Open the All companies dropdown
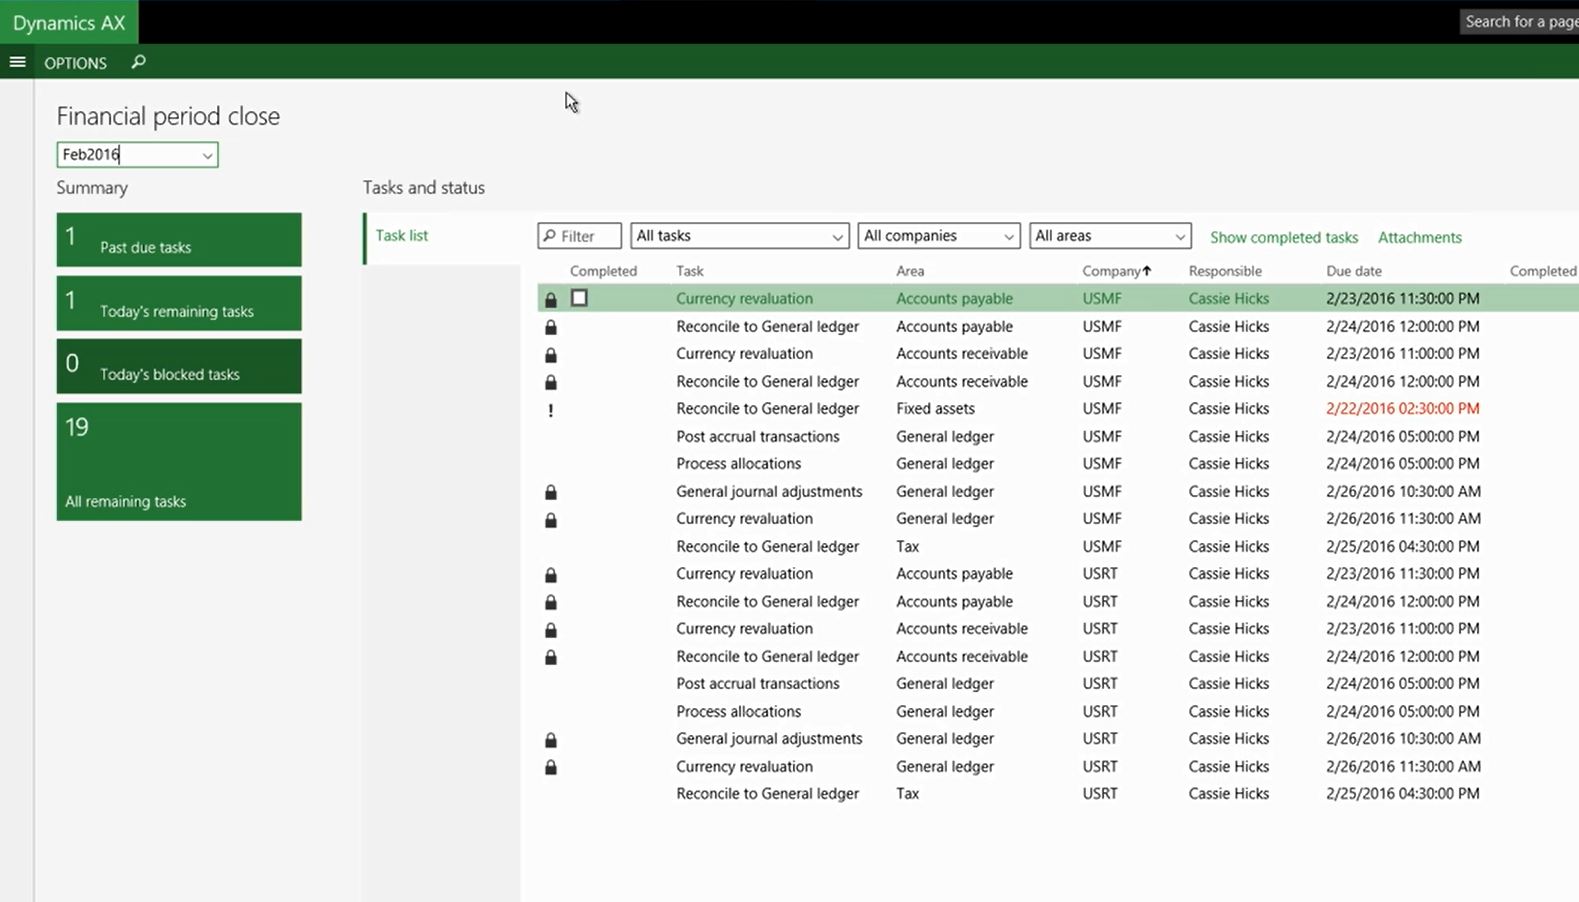Viewport: 1579px width, 902px height. click(x=938, y=236)
